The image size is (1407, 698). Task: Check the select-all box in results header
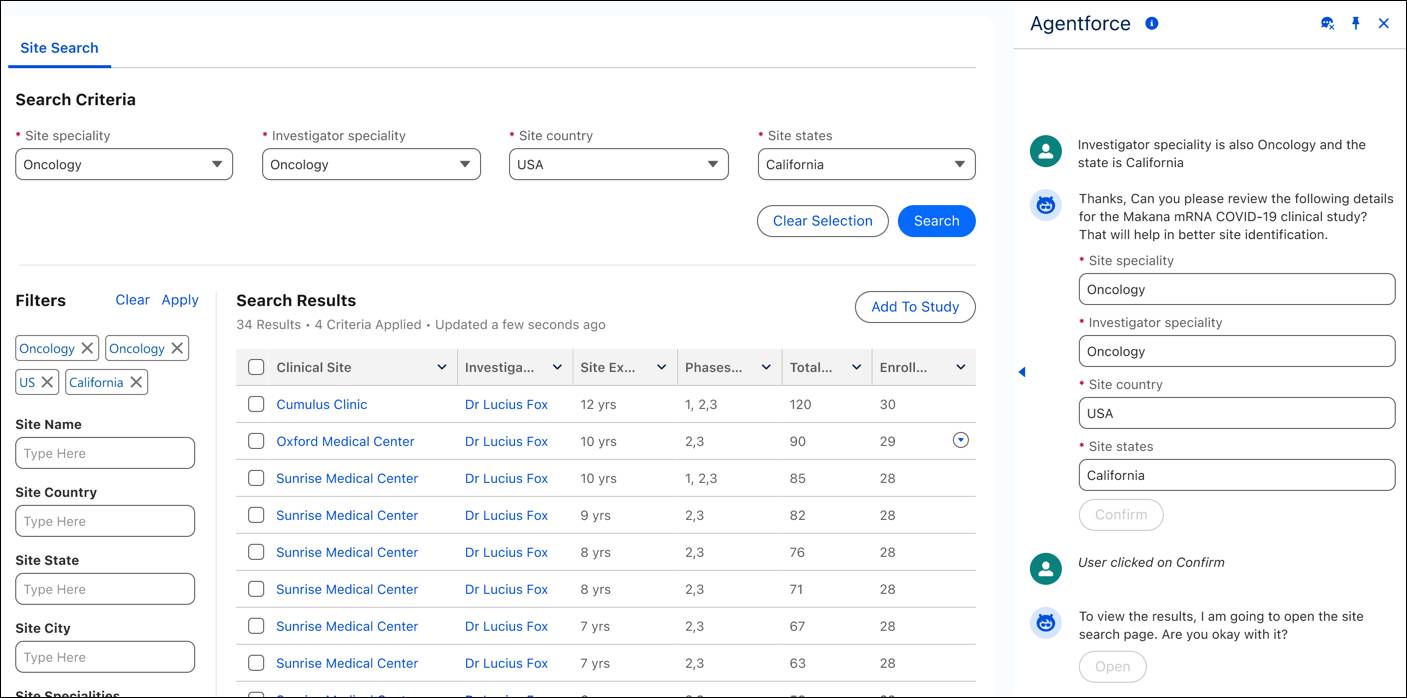tap(255, 366)
